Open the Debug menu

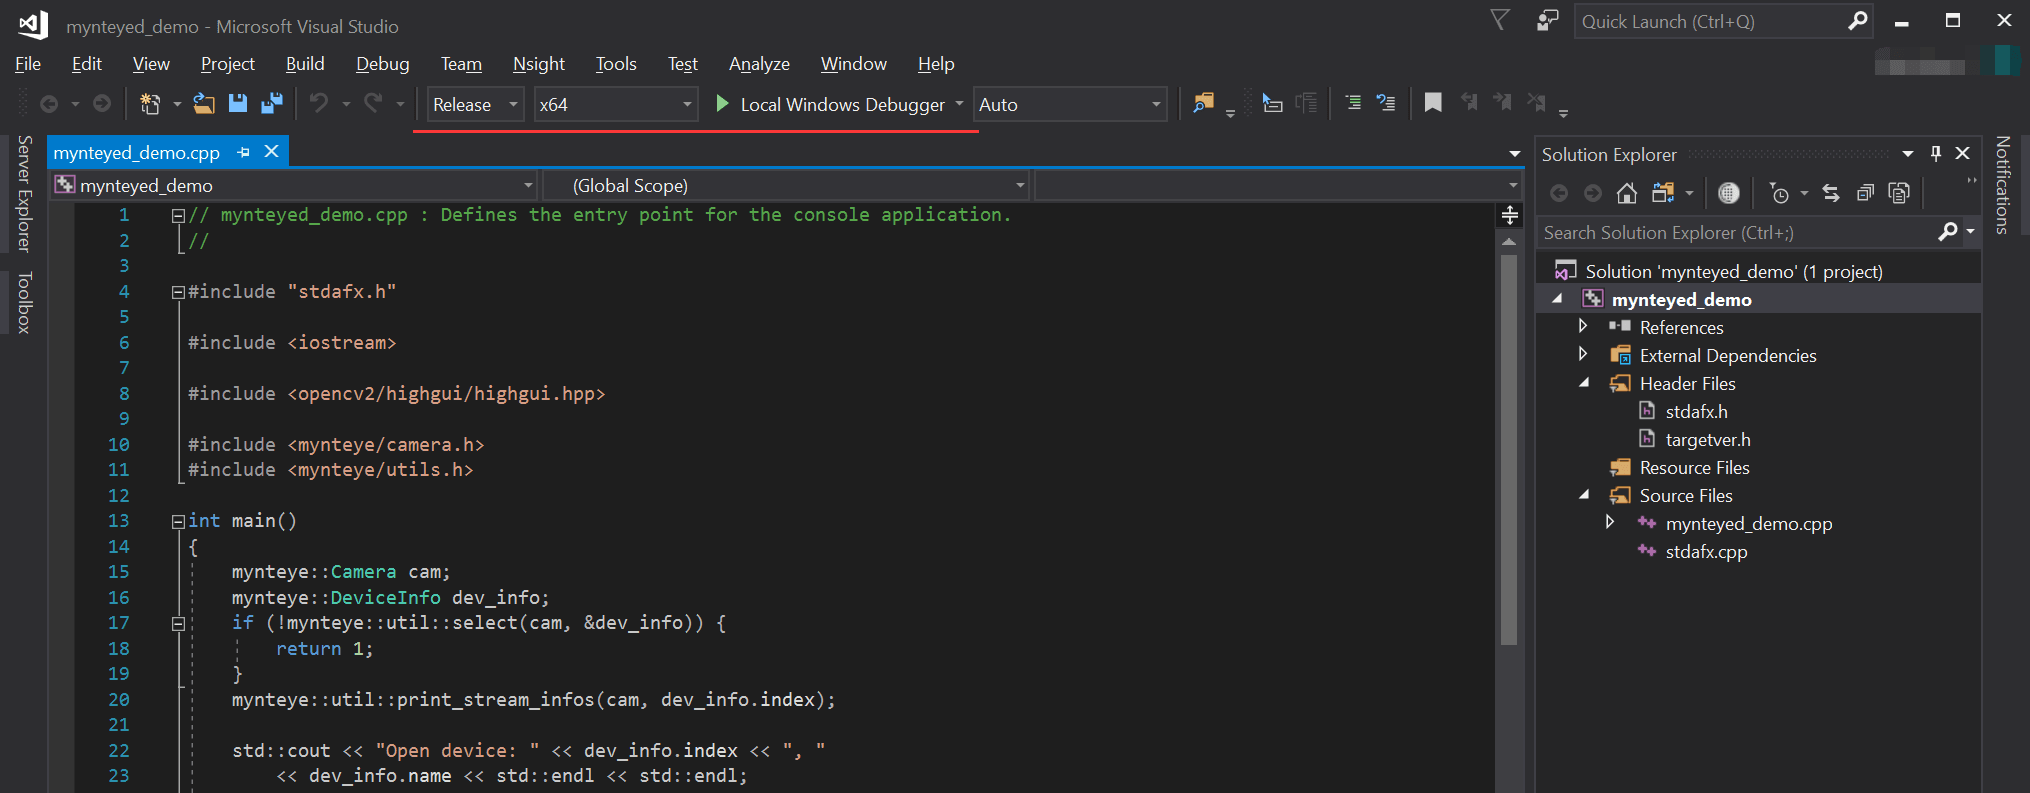tap(383, 63)
